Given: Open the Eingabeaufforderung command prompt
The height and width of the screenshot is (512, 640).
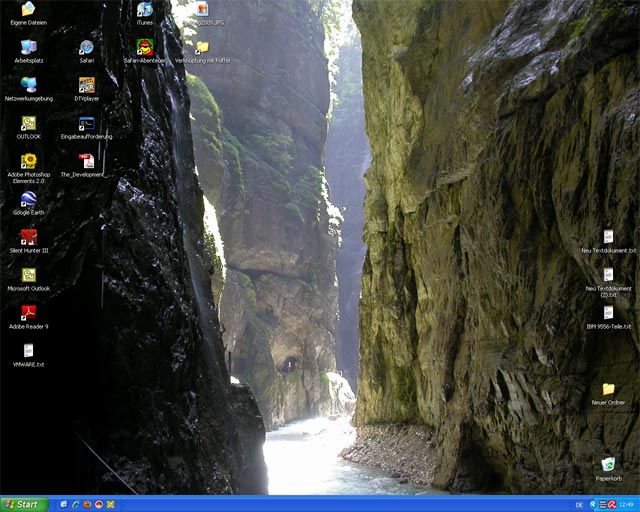Looking at the screenshot, I should point(86,123).
